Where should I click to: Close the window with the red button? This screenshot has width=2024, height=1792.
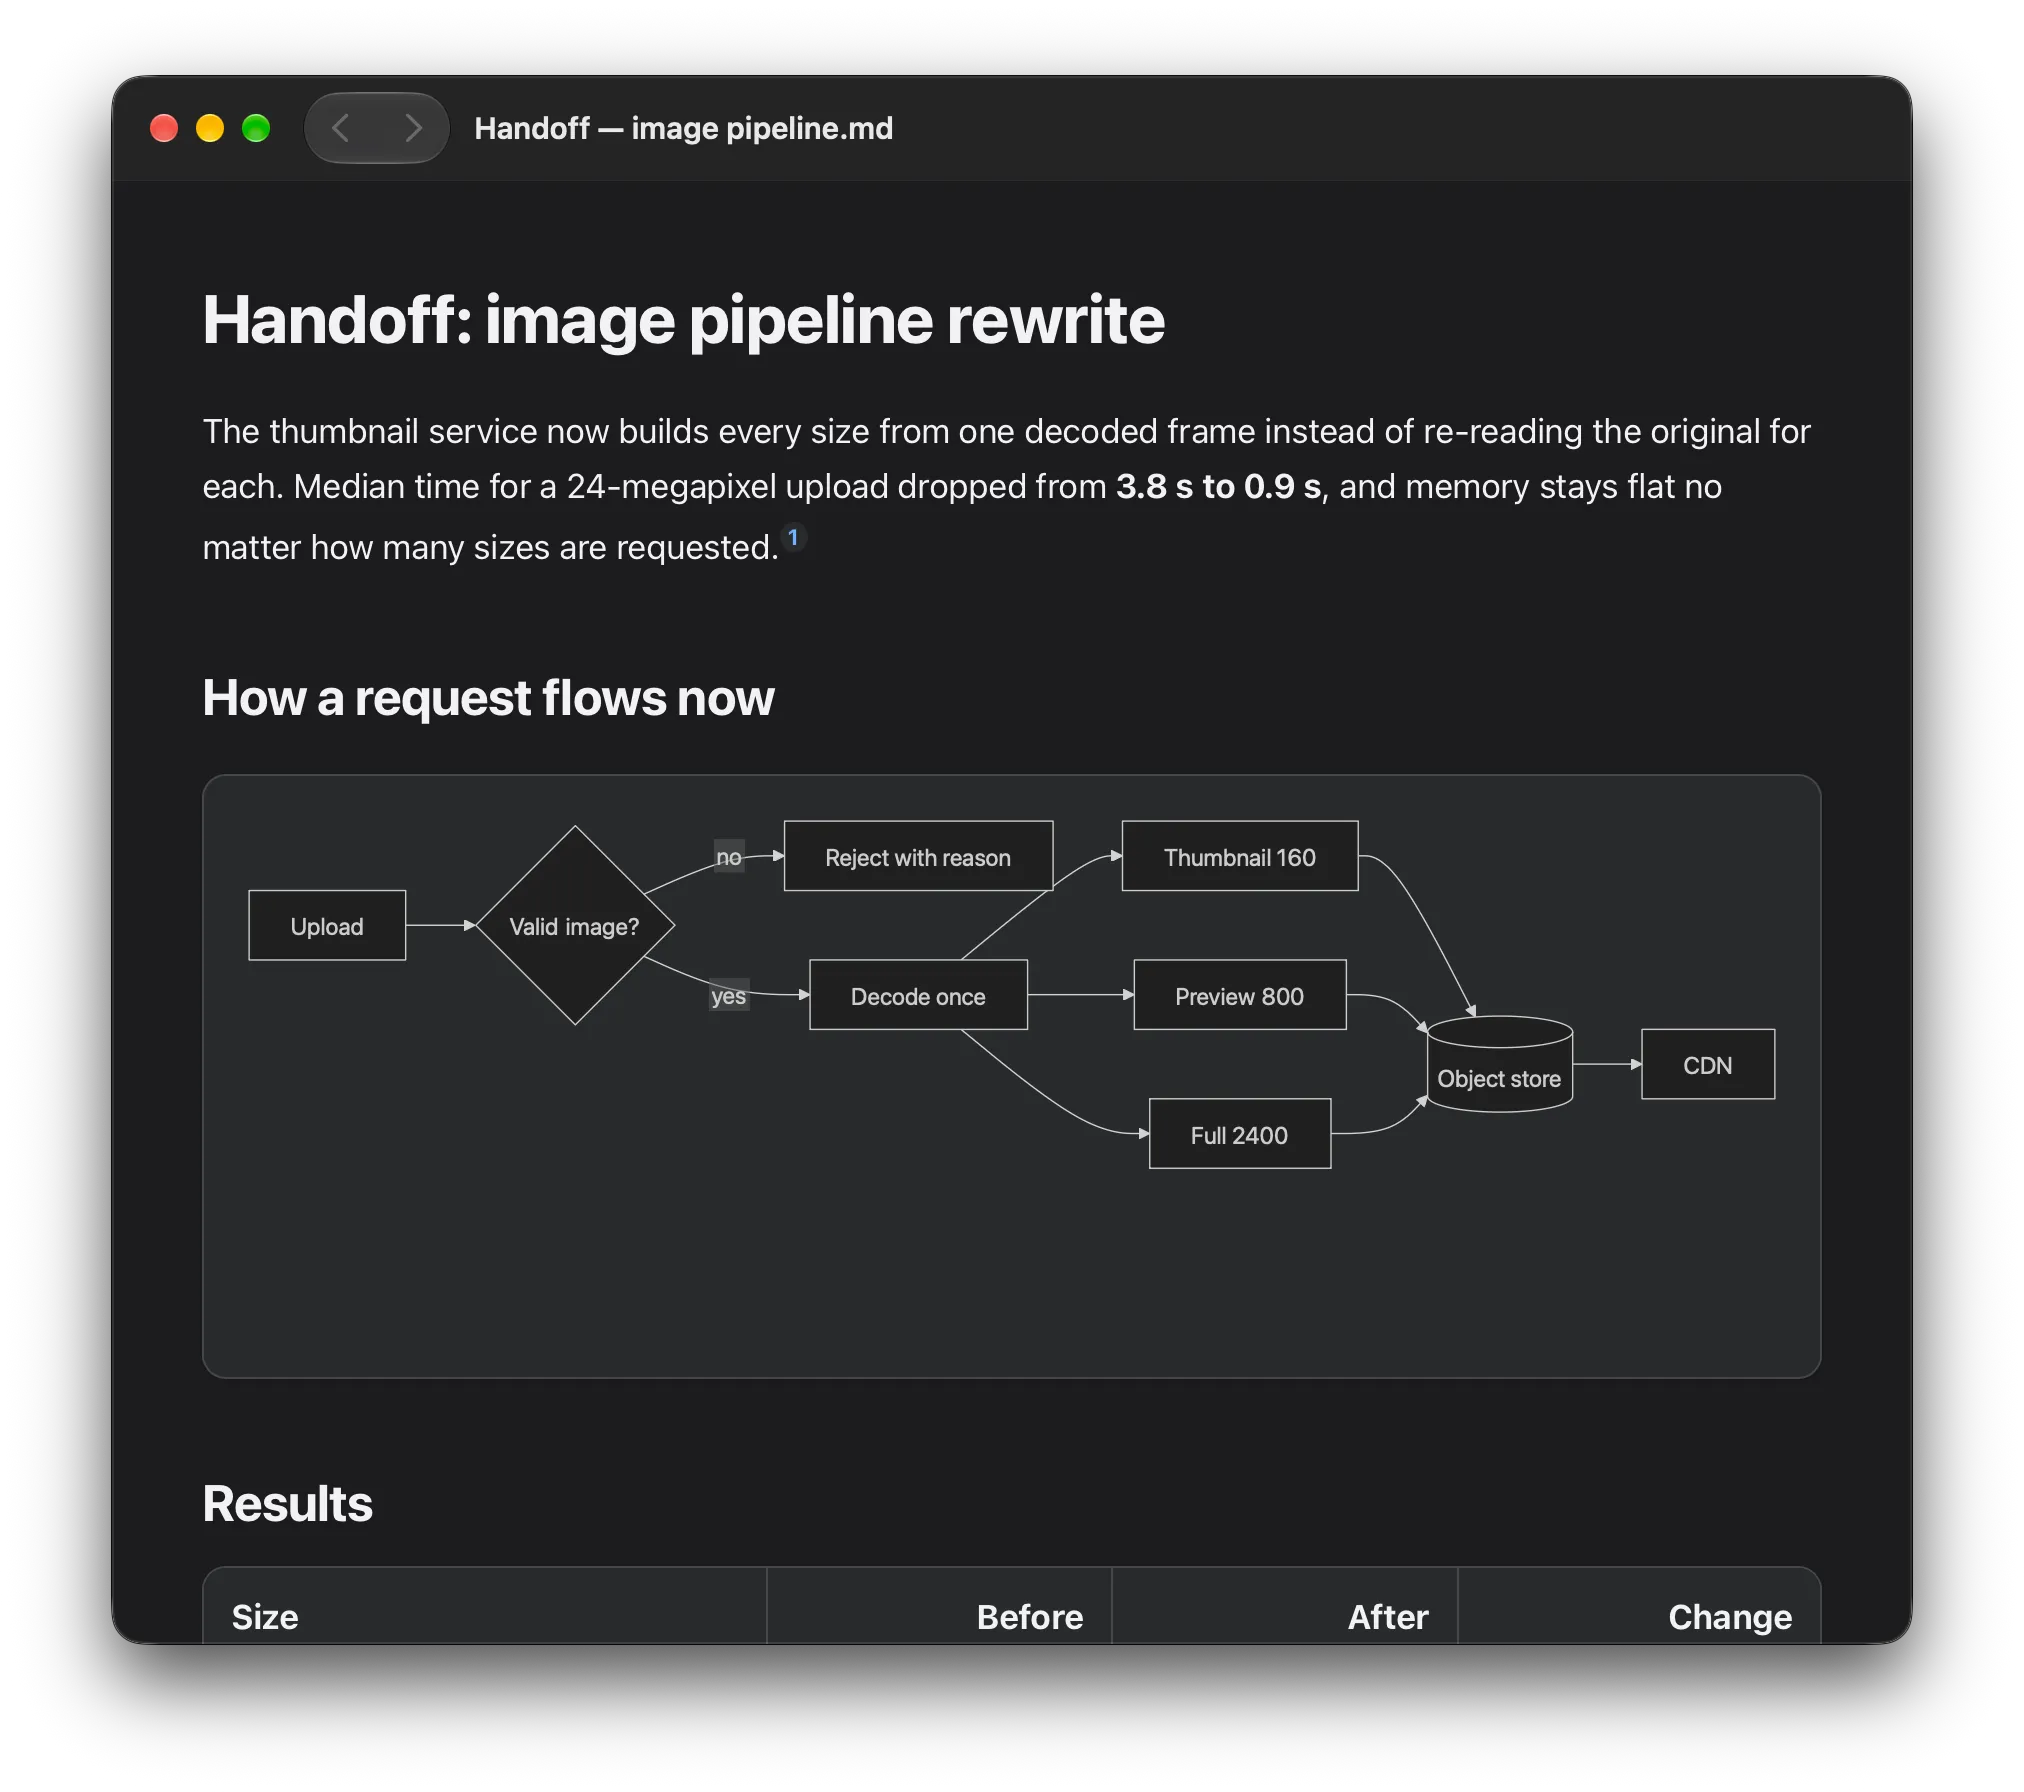click(x=164, y=128)
